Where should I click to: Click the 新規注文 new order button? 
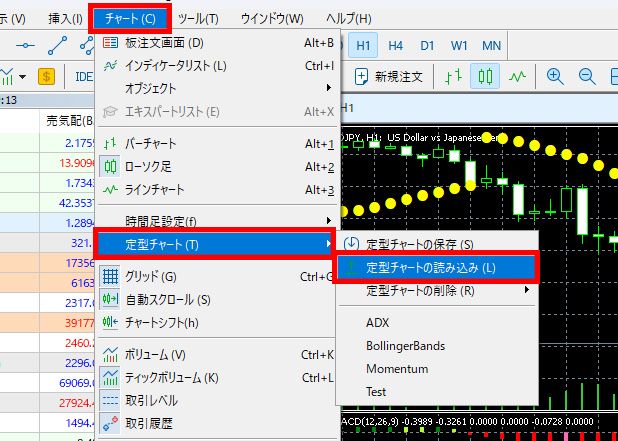(x=390, y=76)
